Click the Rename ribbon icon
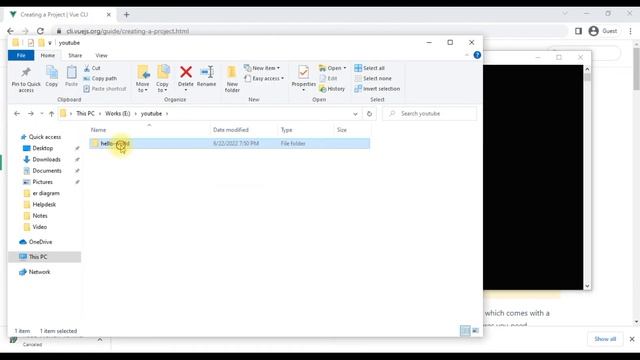The width and height of the screenshot is (640, 360). pyautogui.click(x=207, y=76)
